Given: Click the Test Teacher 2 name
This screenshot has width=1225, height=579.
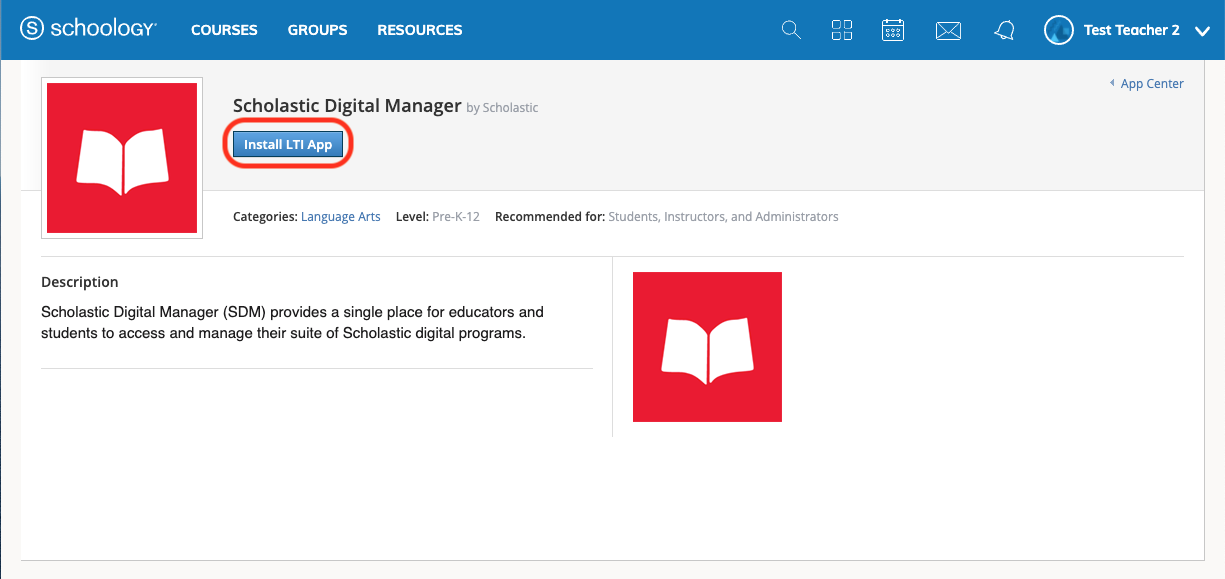Looking at the screenshot, I should point(1132,30).
